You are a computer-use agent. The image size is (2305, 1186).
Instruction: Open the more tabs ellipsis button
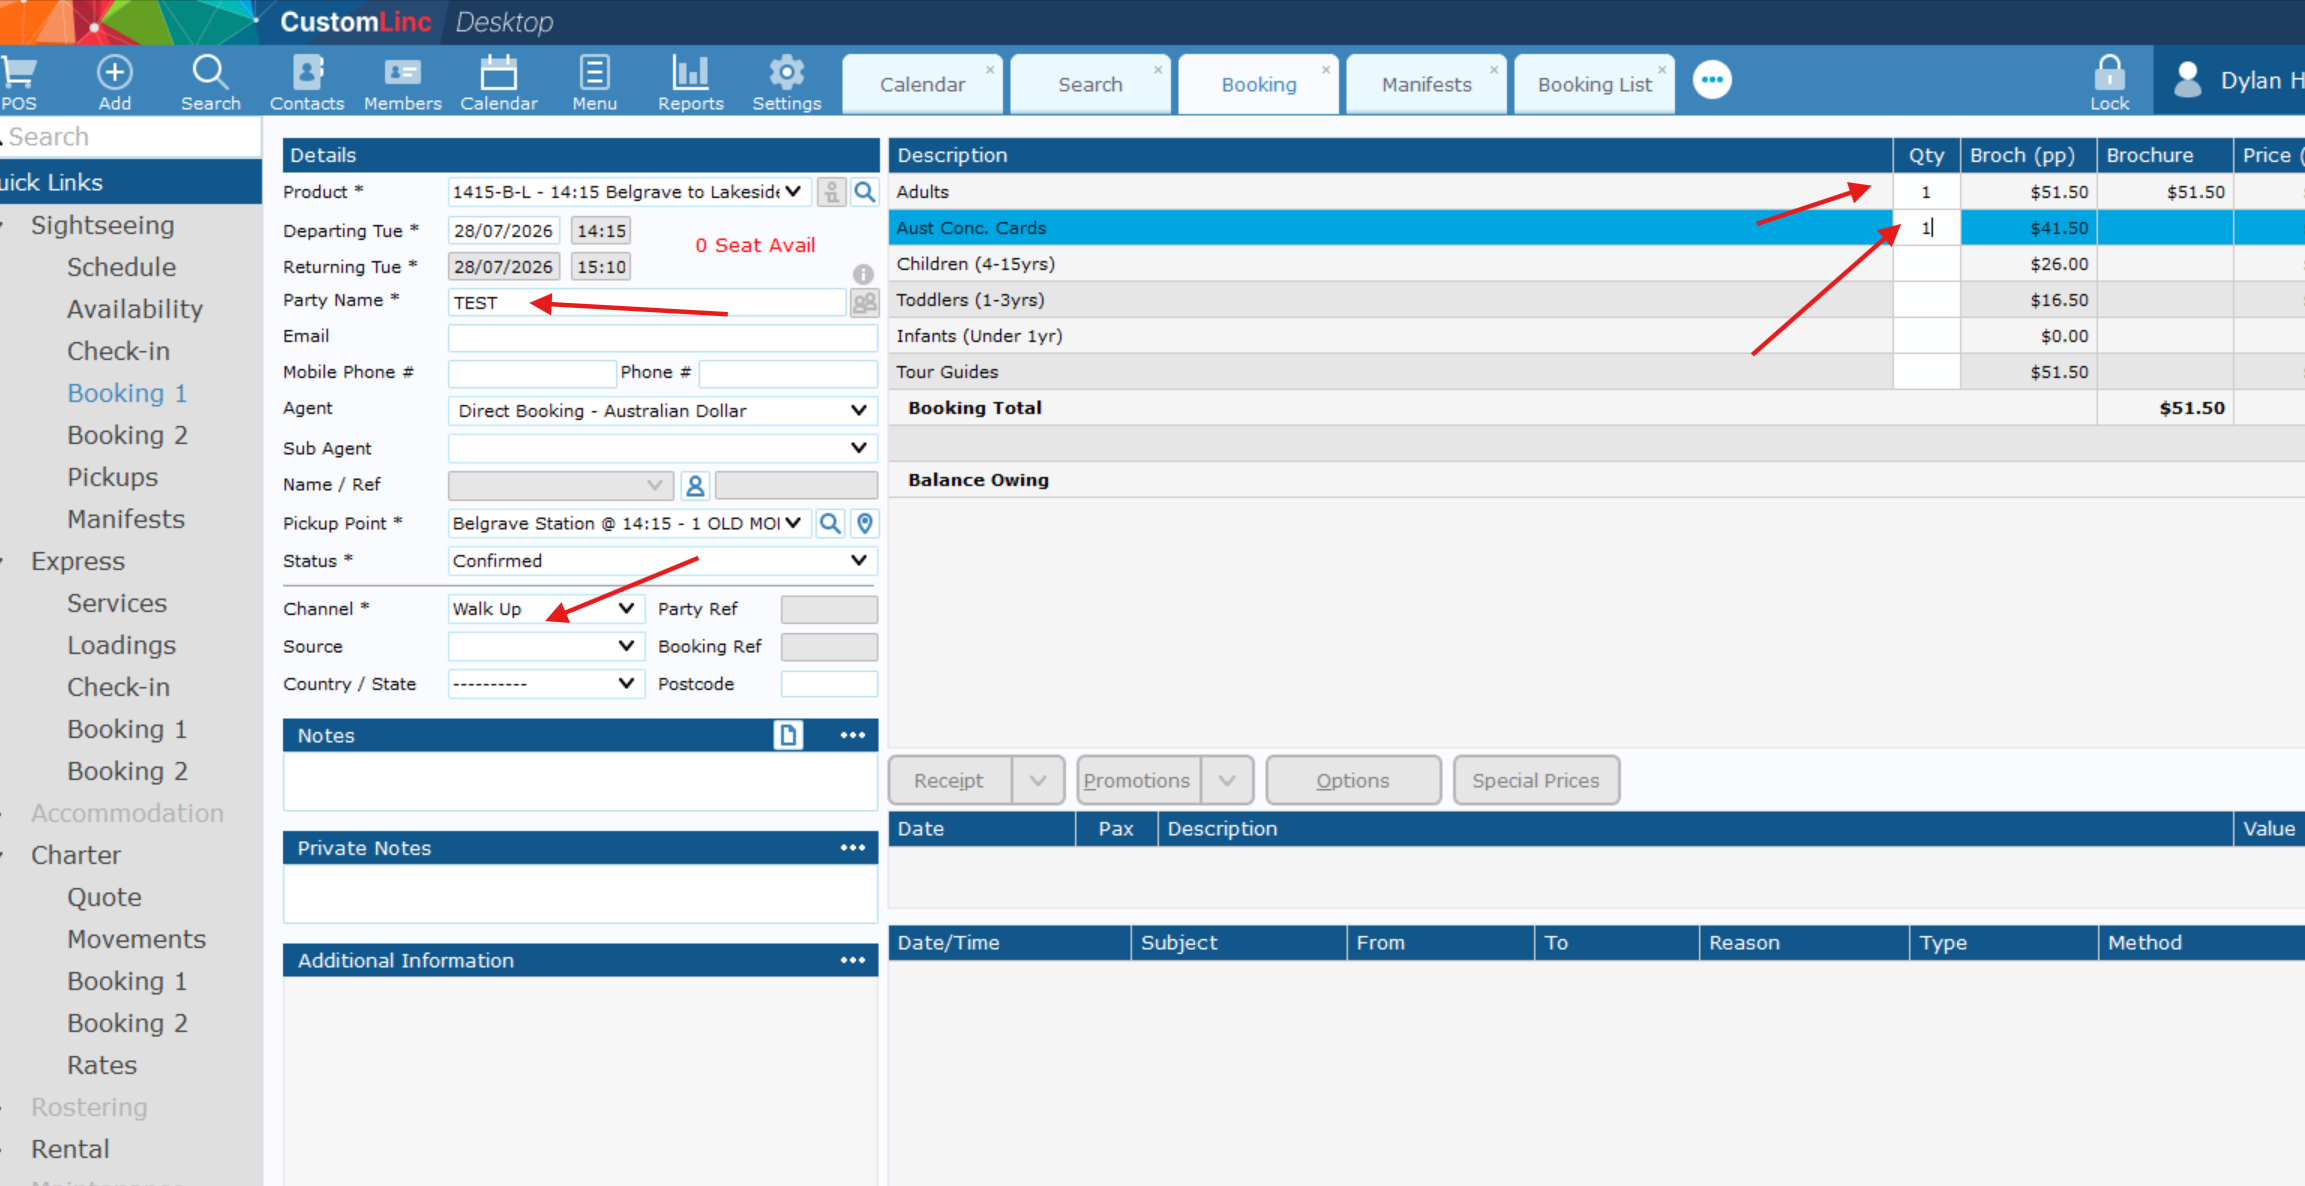[1712, 80]
